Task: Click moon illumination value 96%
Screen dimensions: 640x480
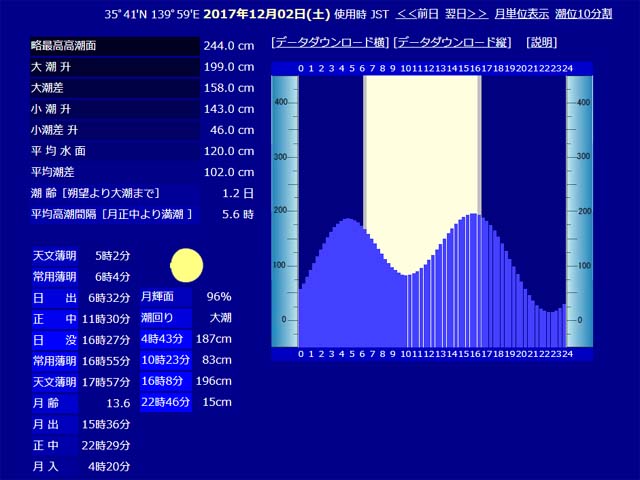Action: tap(219, 297)
